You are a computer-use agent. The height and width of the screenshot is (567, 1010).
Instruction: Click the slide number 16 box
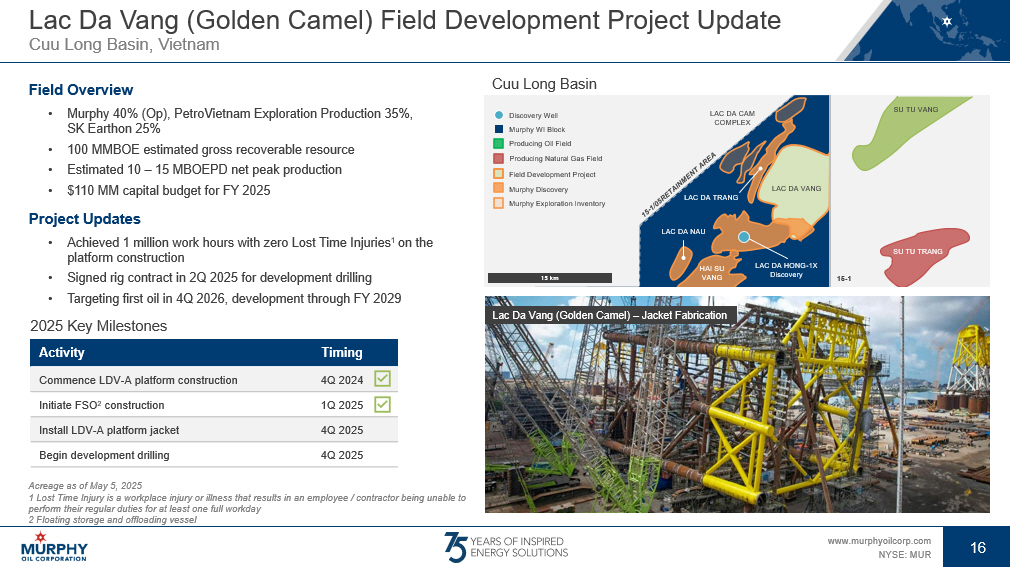[x=977, y=547]
